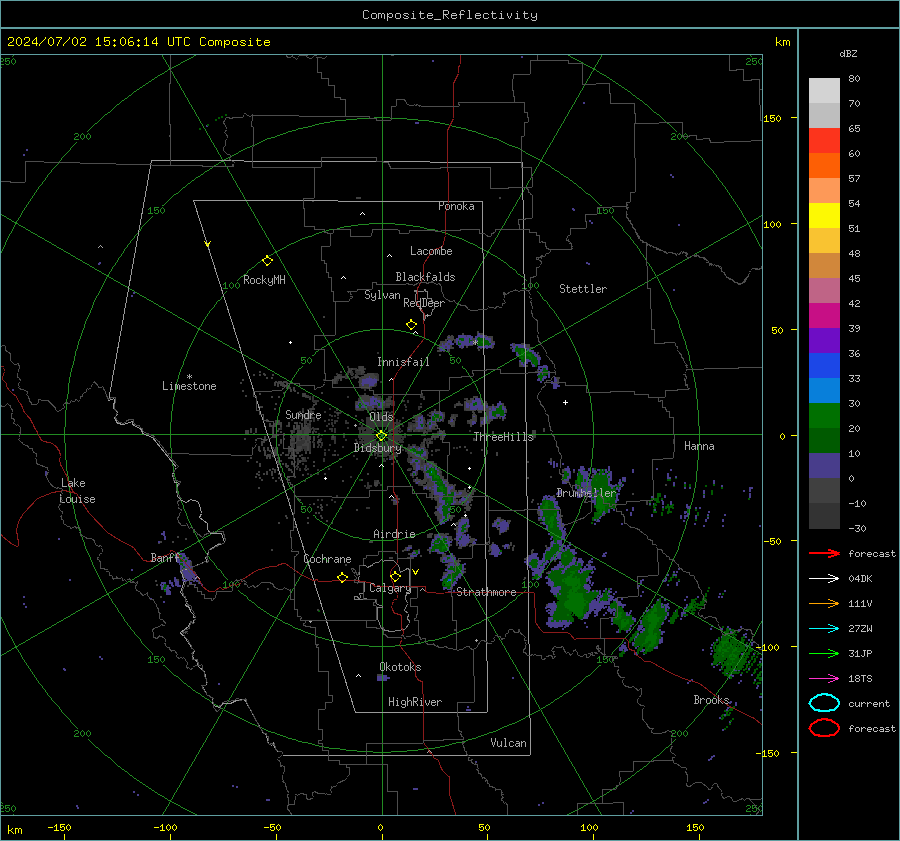
Task: Click the green echo cluster south of Drumheller
Action: pos(571,591)
